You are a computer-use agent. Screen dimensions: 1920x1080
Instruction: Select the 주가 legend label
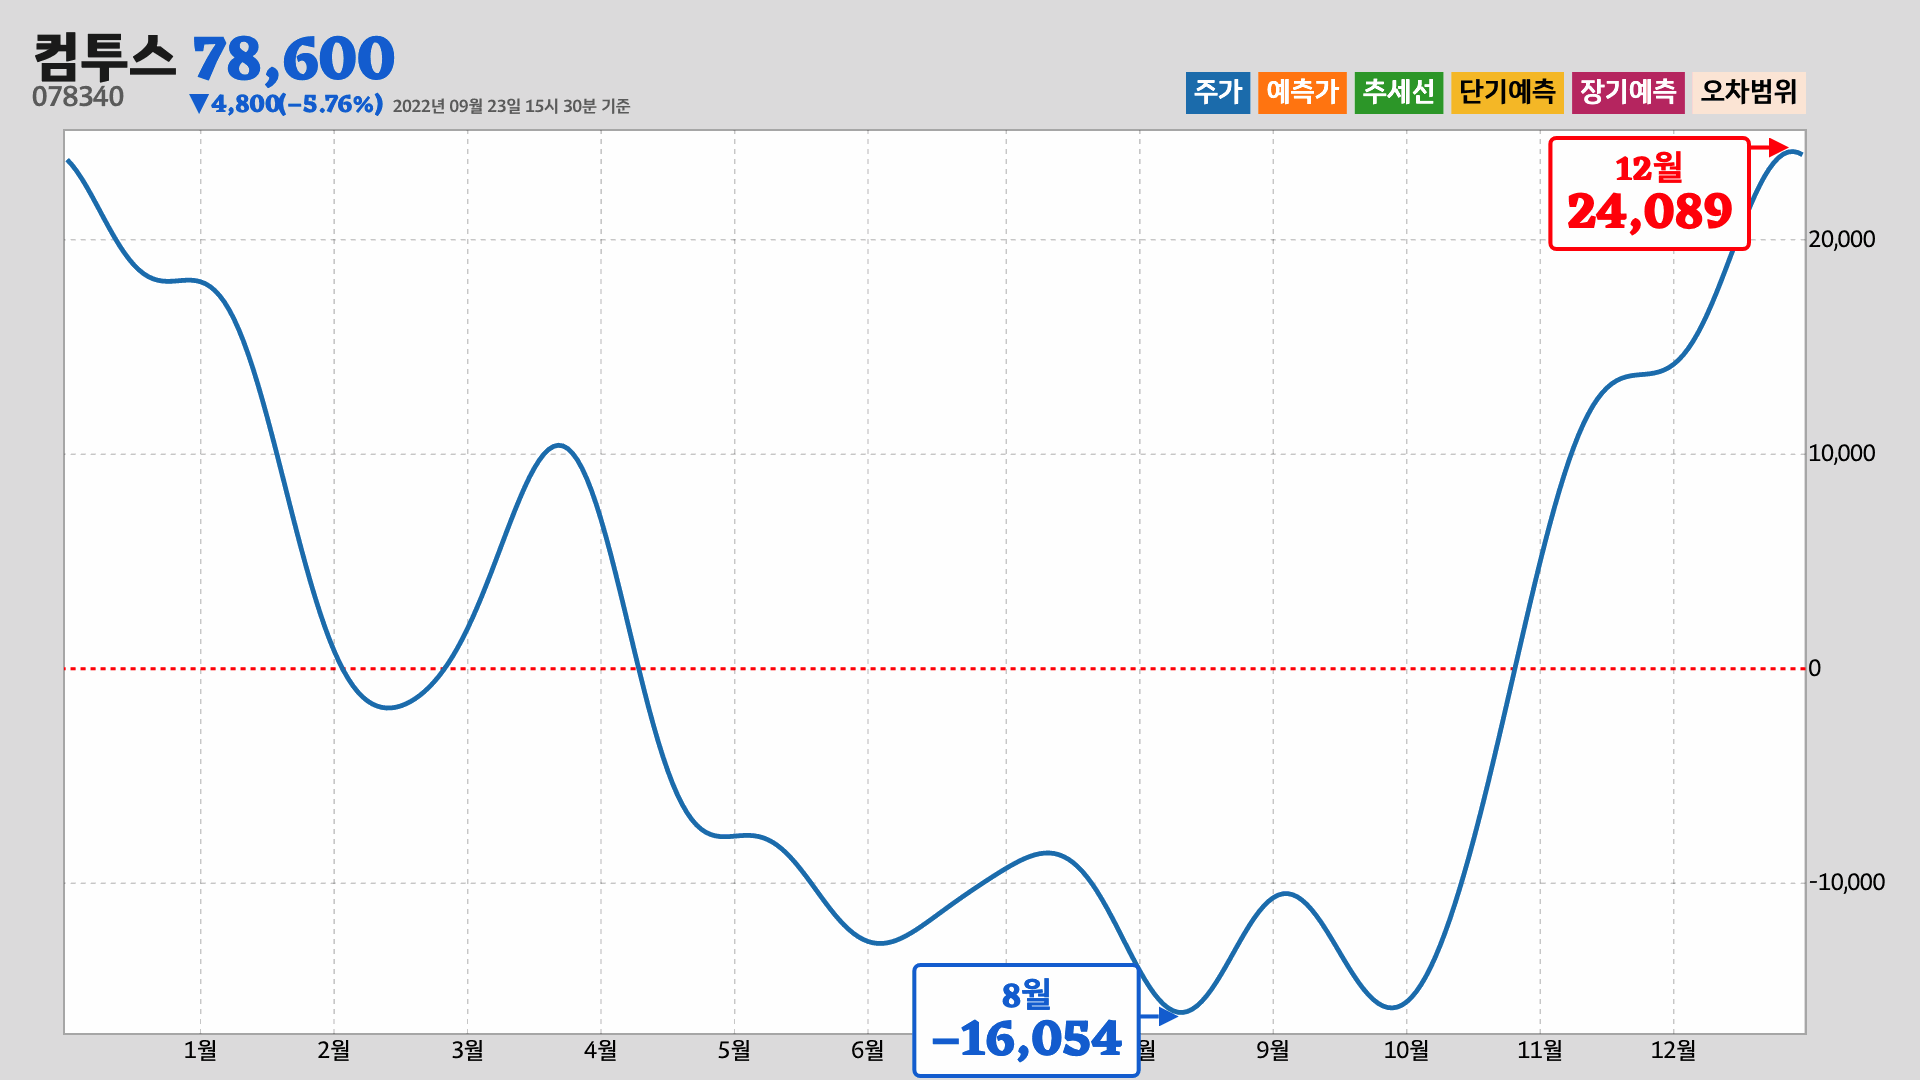(x=1218, y=92)
